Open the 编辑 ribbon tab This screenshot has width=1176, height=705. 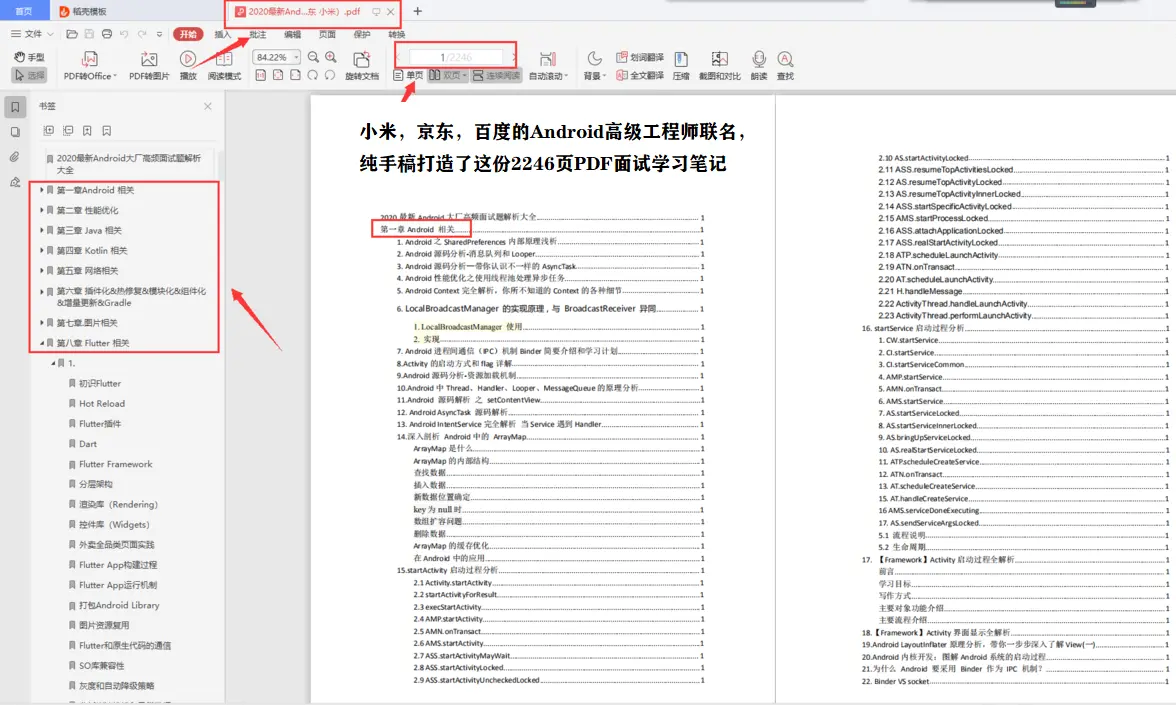292,34
